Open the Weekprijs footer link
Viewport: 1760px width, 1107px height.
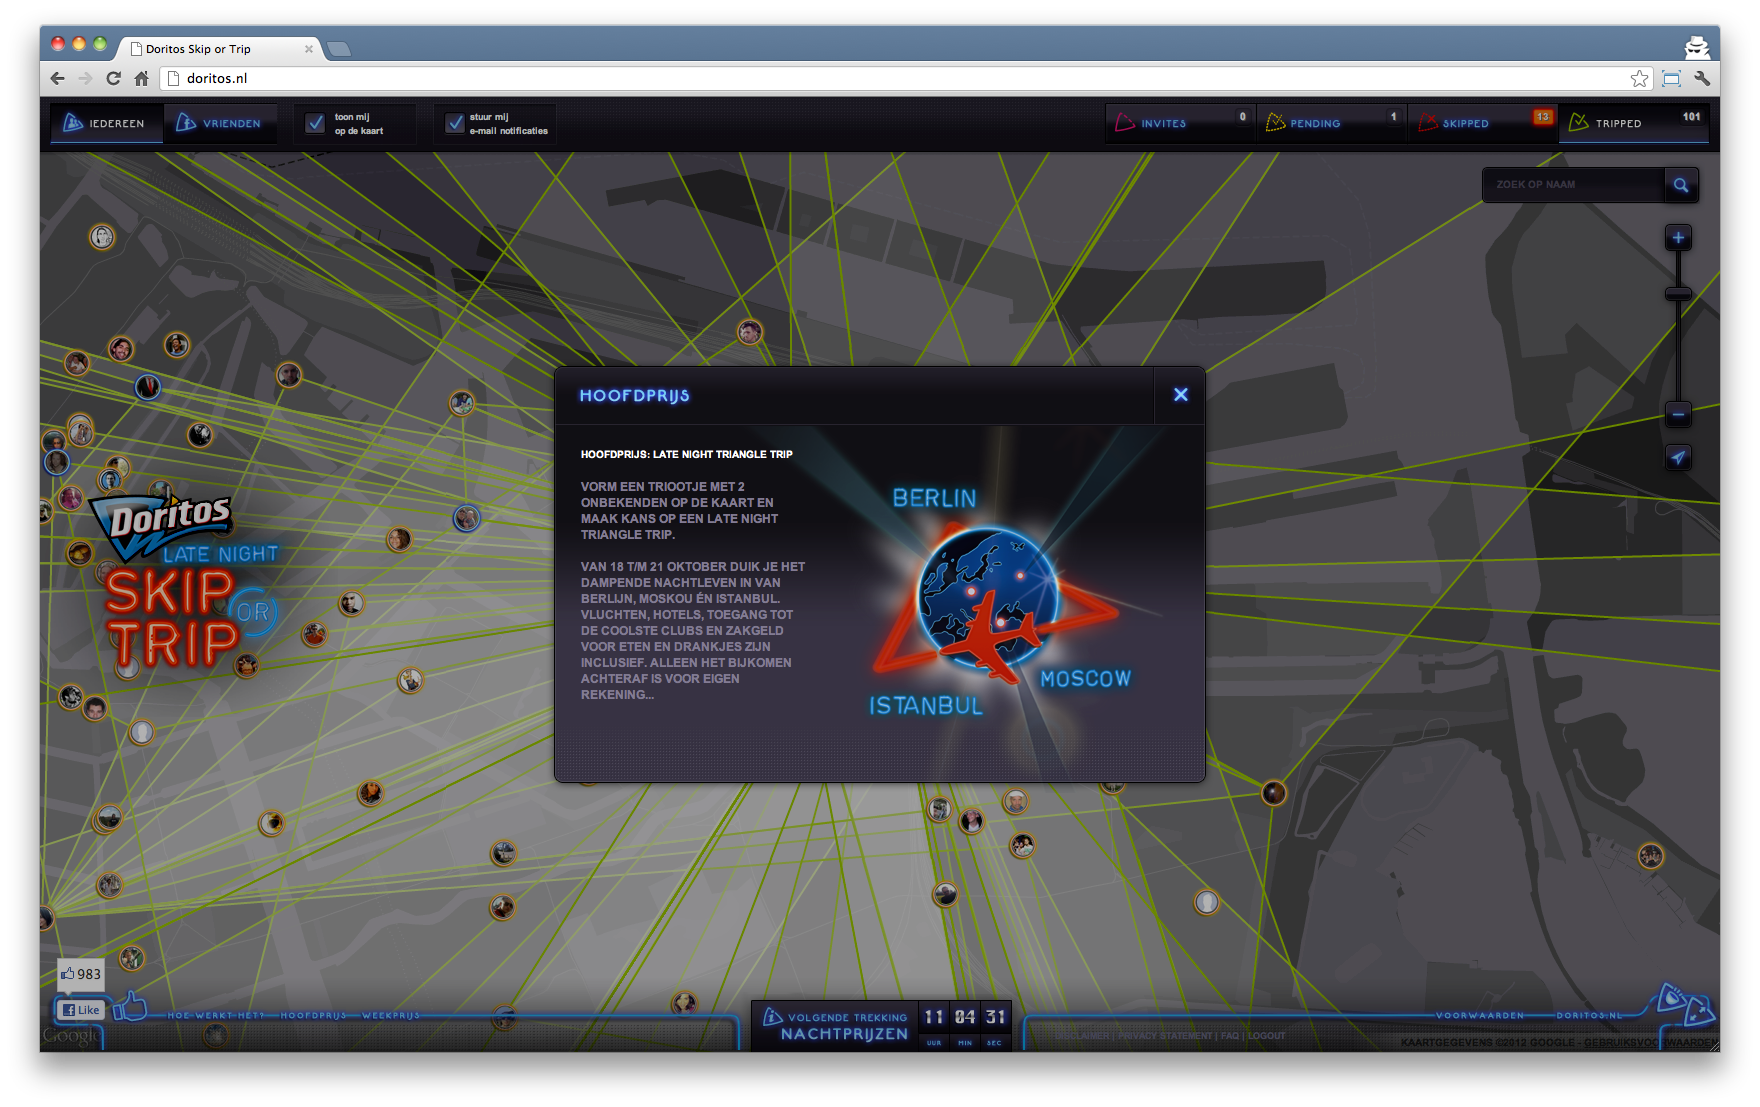391,1015
